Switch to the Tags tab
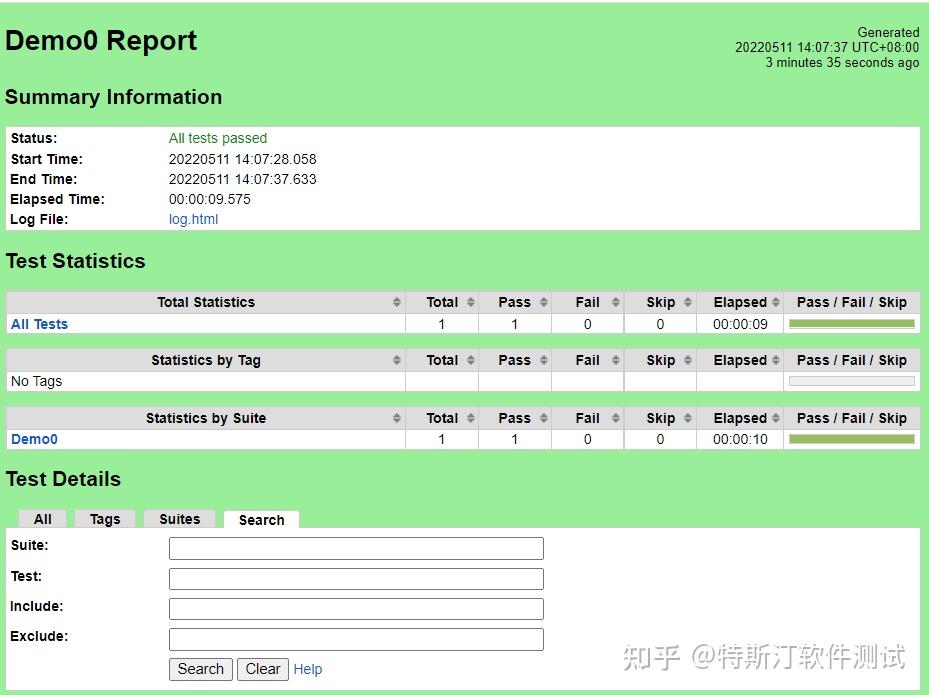The width and height of the screenshot is (929, 695). click(x=105, y=519)
